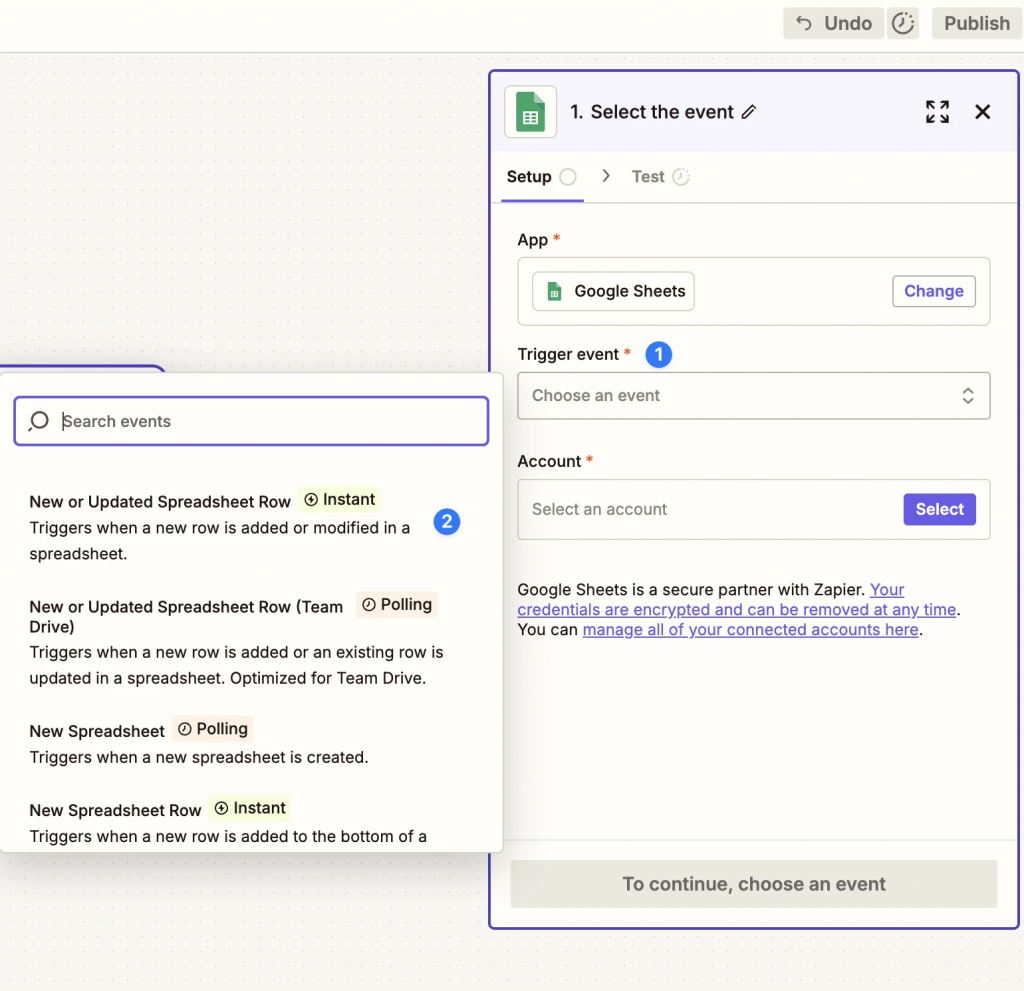Expand the chevron between Setup and Test
Image resolution: width=1024 pixels, height=991 pixels.
click(605, 176)
